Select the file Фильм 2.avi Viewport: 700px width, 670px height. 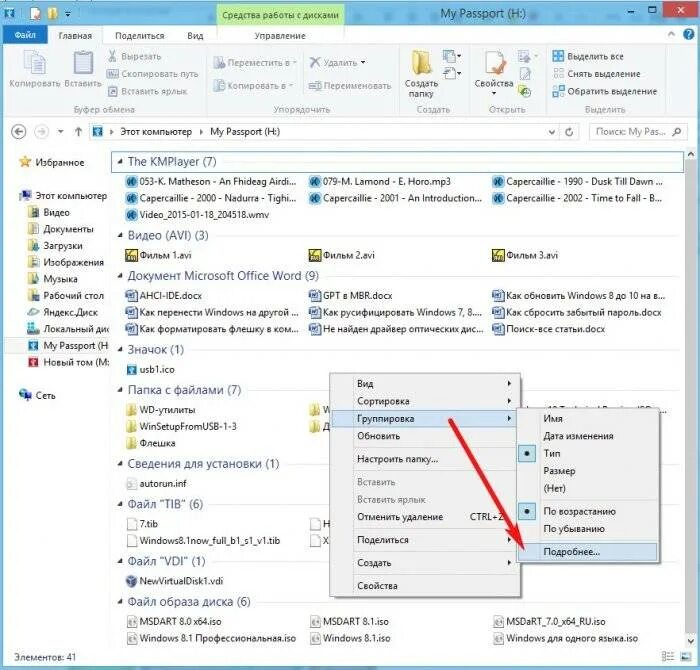coord(342,255)
